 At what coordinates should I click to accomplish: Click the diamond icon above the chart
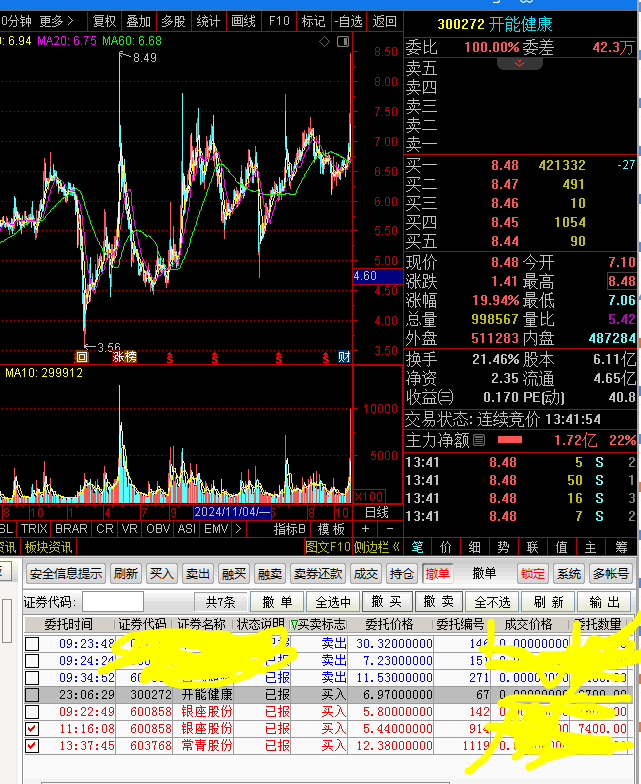pyautogui.click(x=324, y=42)
